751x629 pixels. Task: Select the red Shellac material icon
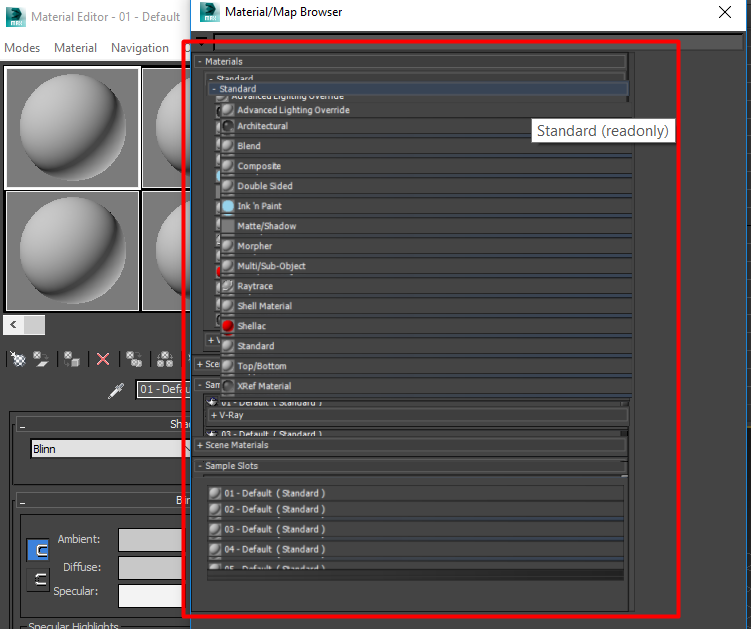[x=228, y=326]
